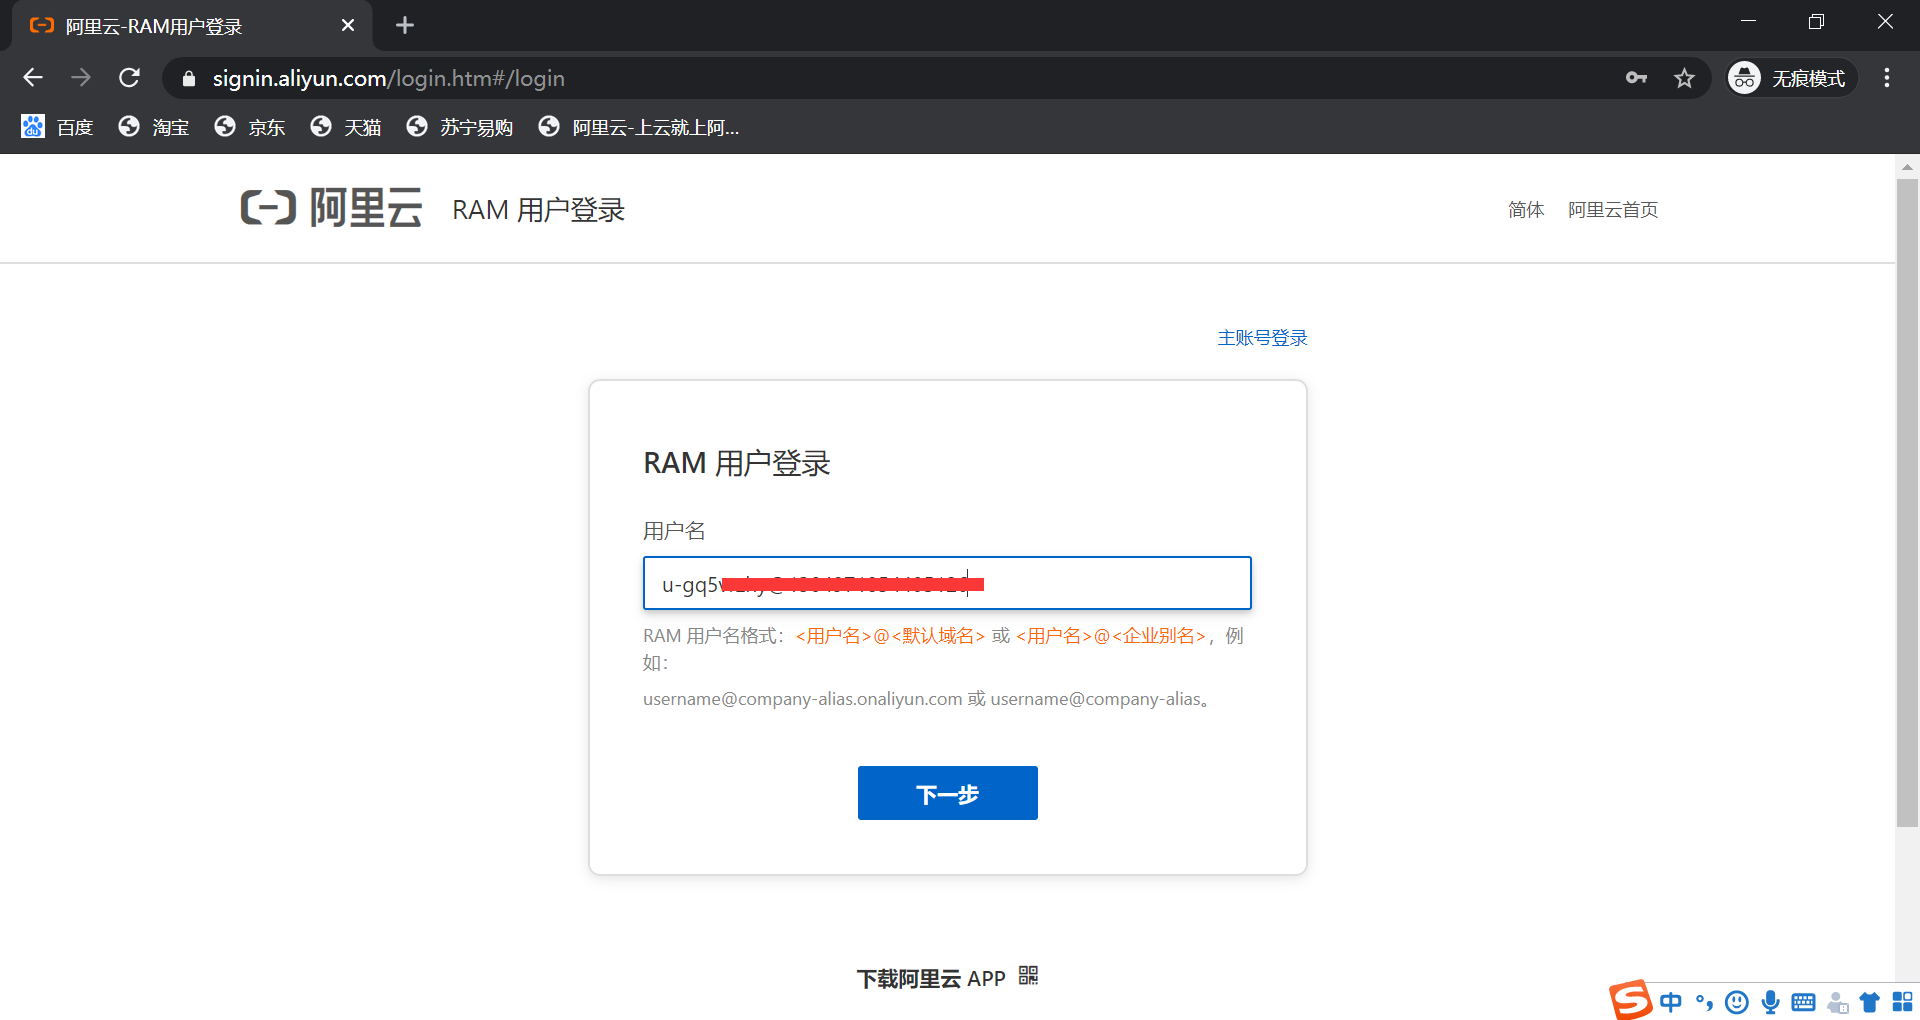Focus the 用户名 input field
Screen dimensions: 1920x1020
point(947,583)
